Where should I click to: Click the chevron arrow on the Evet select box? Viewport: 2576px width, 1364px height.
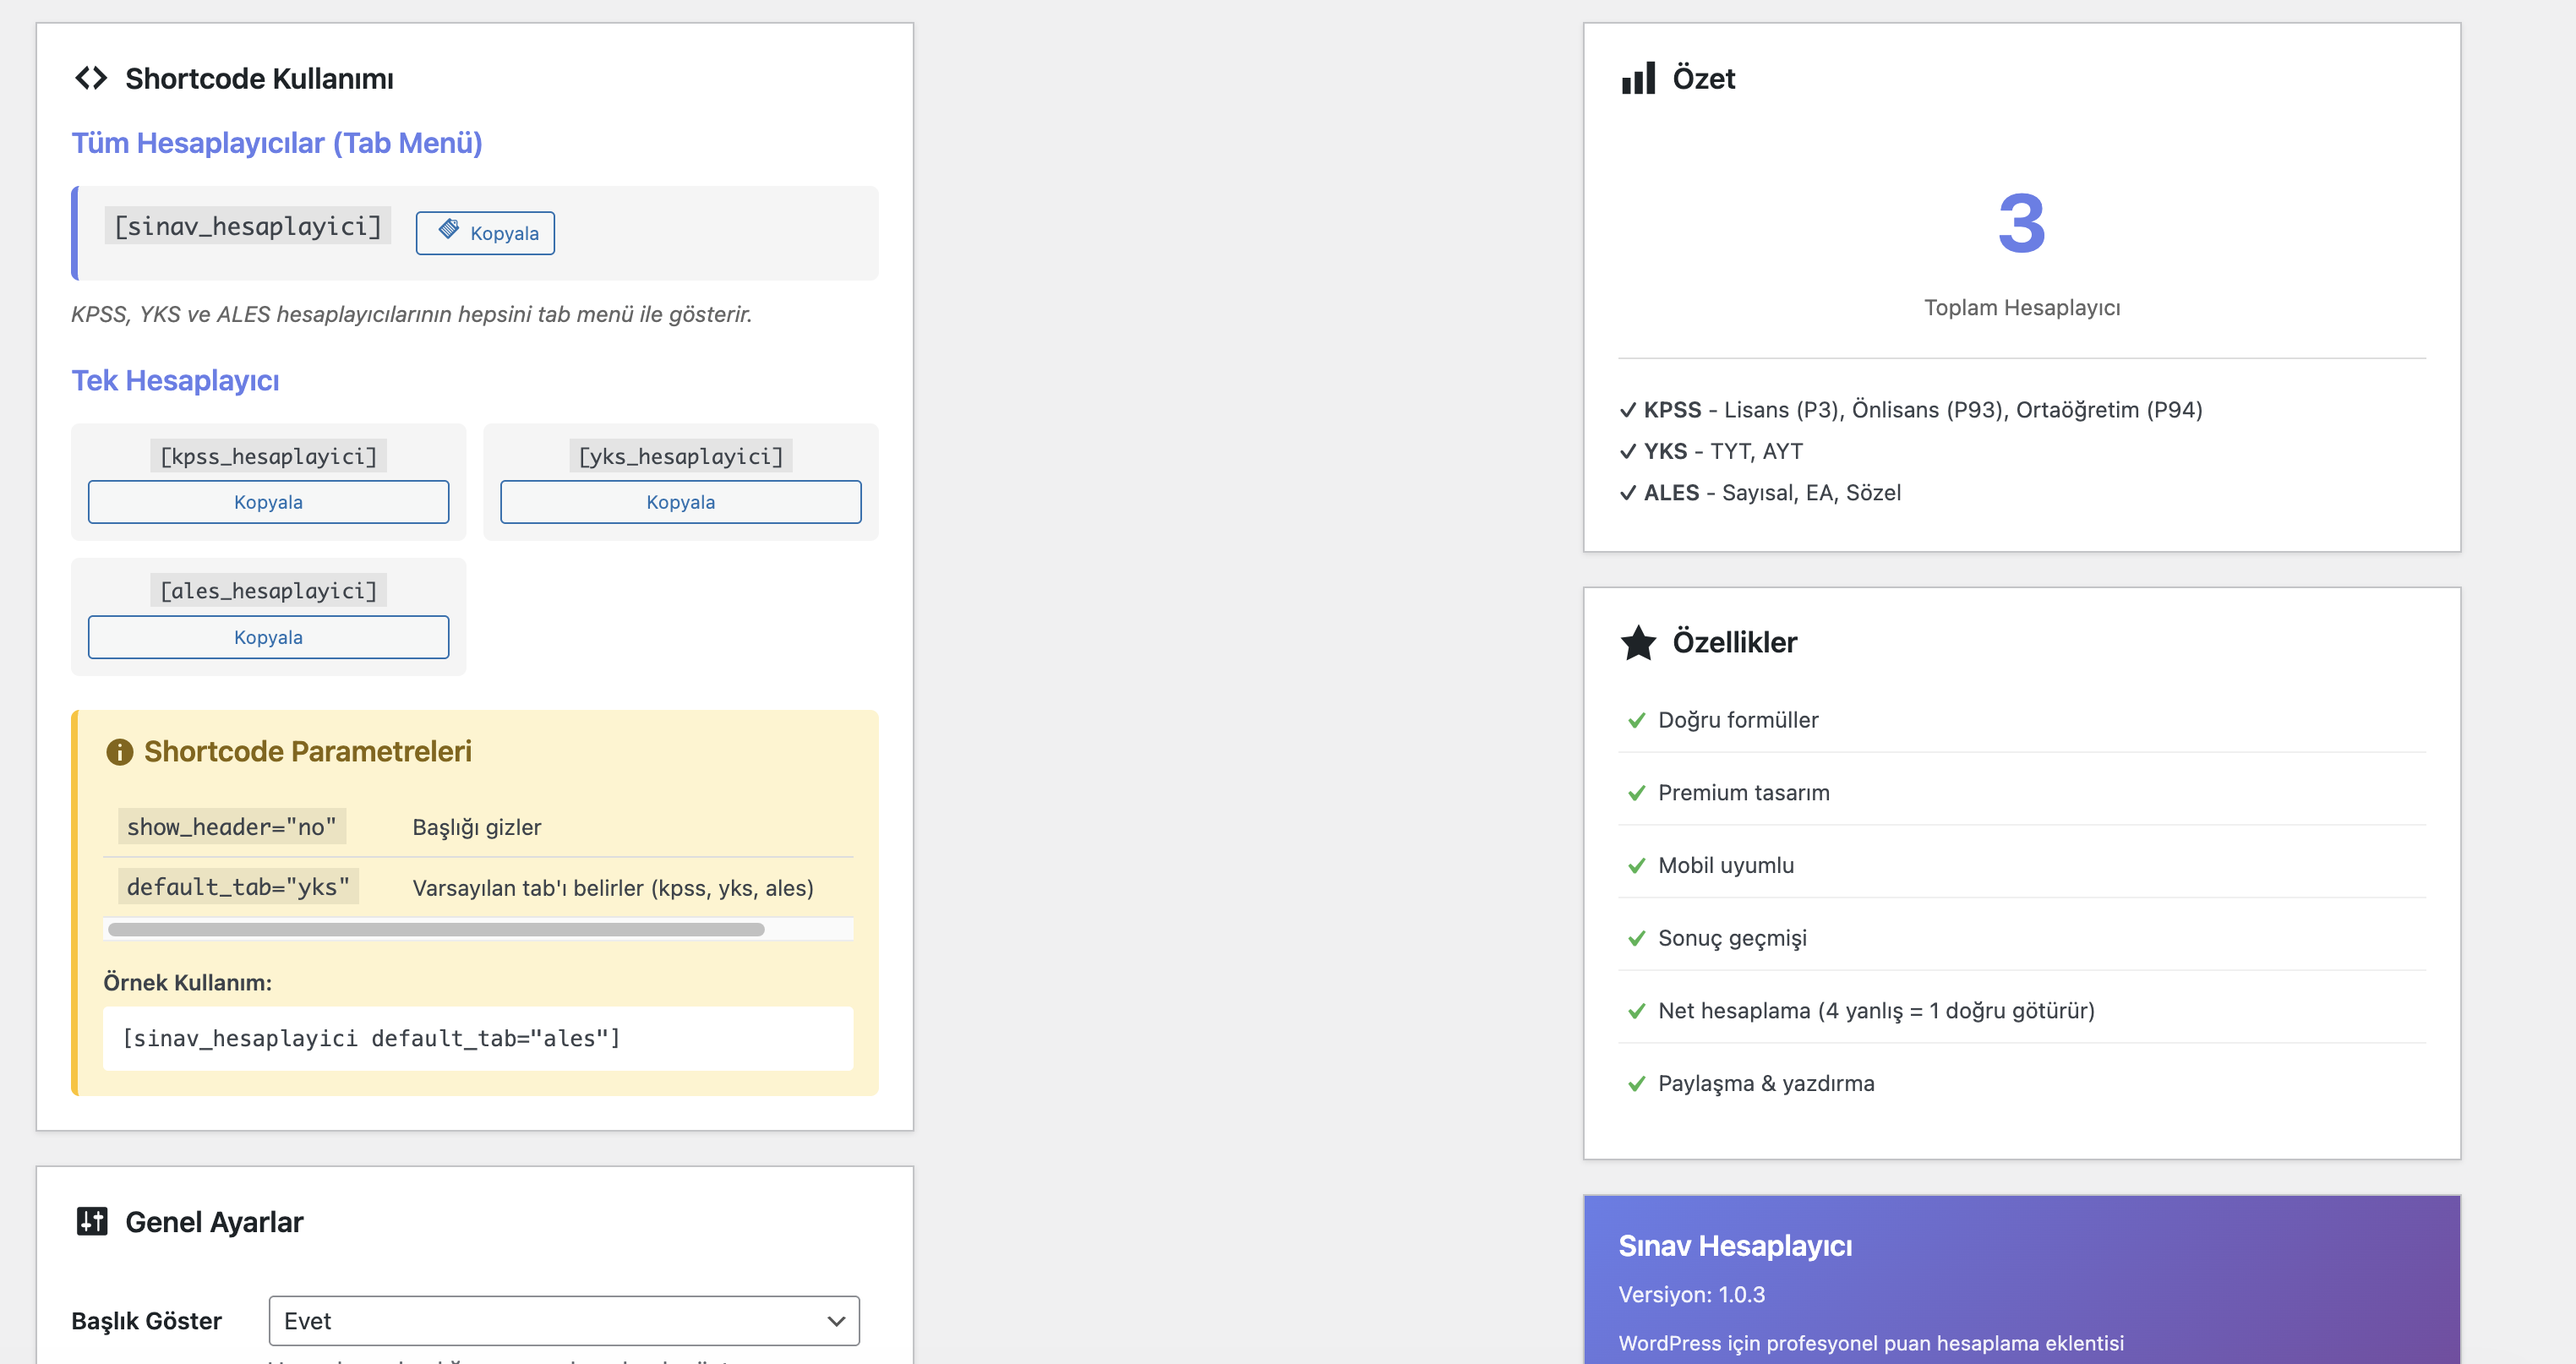(x=836, y=1321)
